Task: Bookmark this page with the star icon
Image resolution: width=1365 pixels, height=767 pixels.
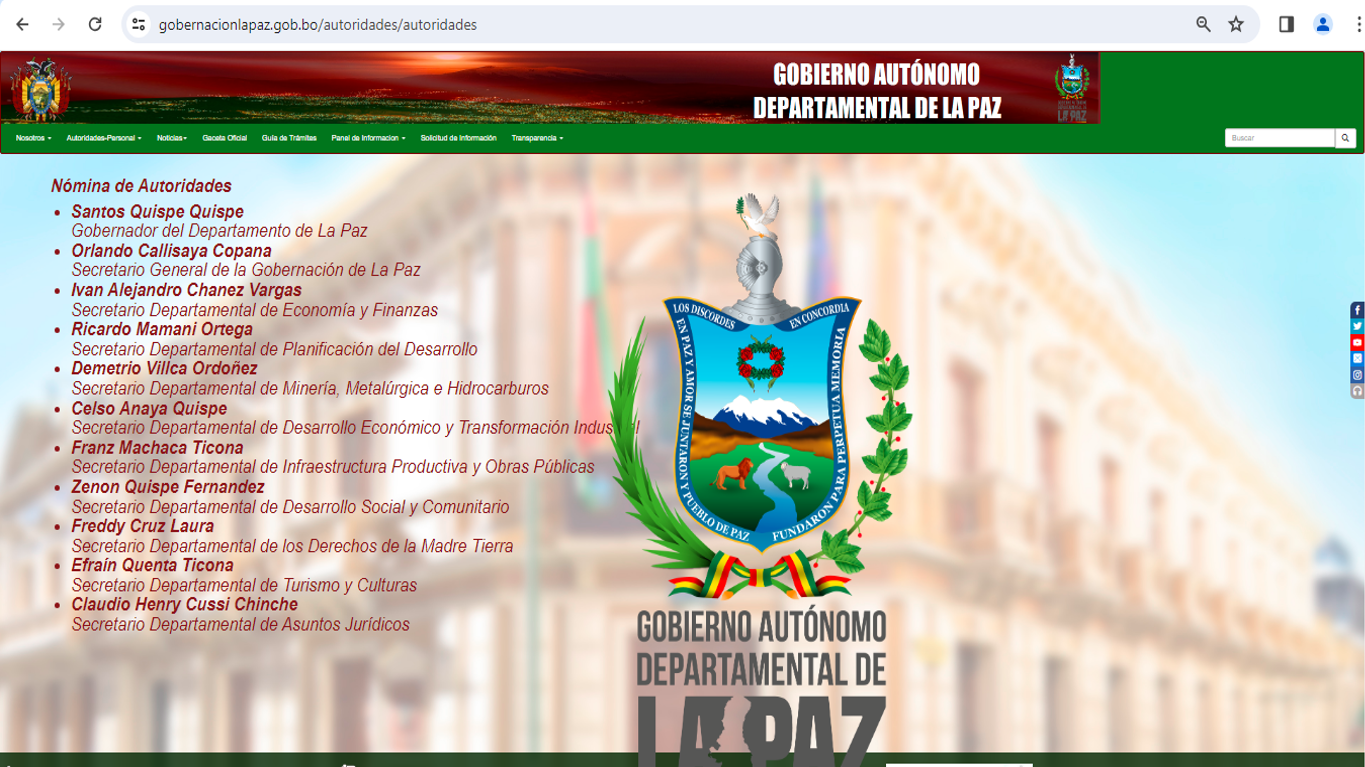Action: click(1236, 25)
